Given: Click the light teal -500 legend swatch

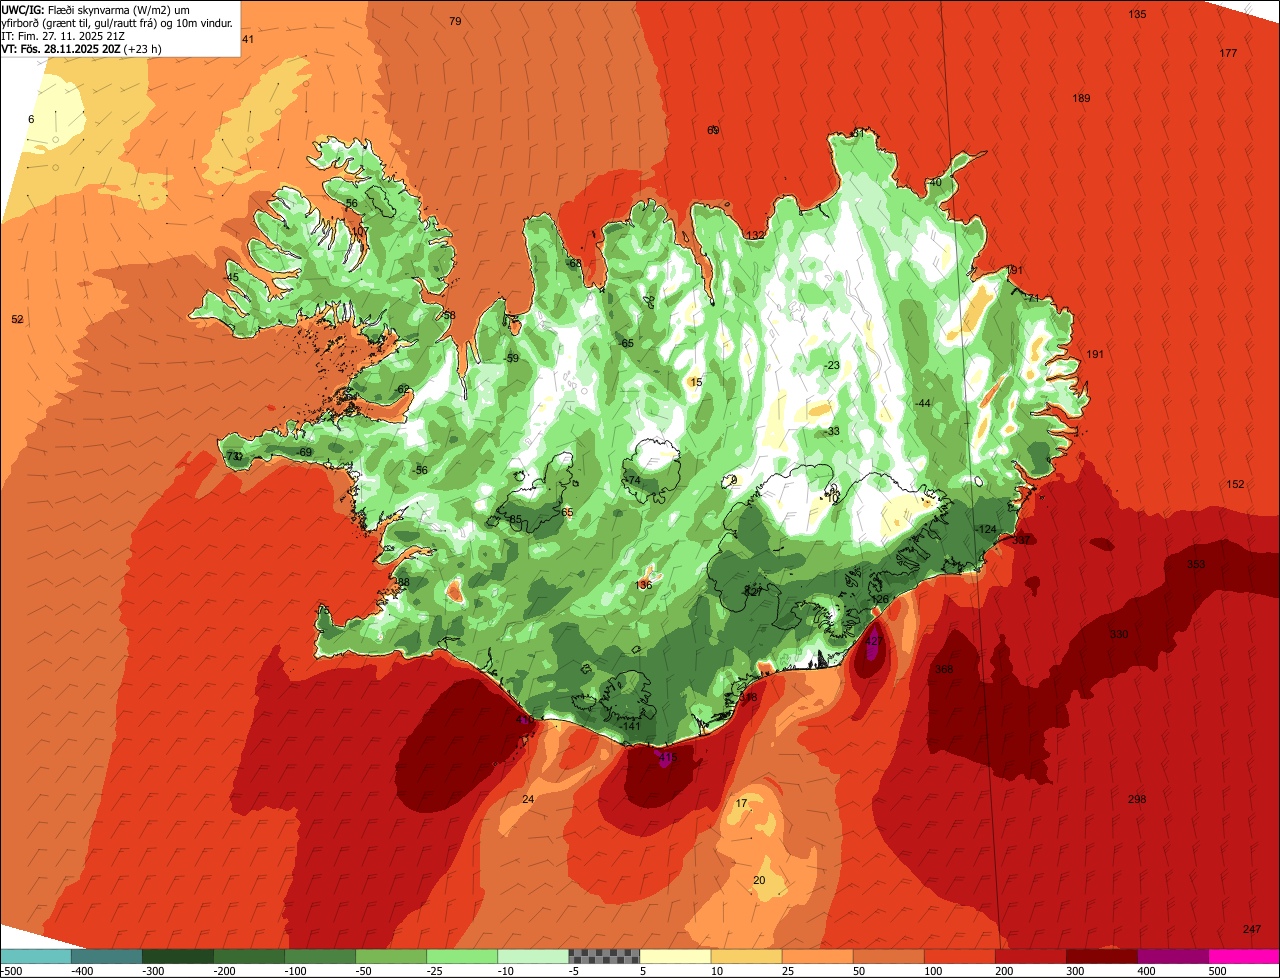Looking at the screenshot, I should pos(36,956).
